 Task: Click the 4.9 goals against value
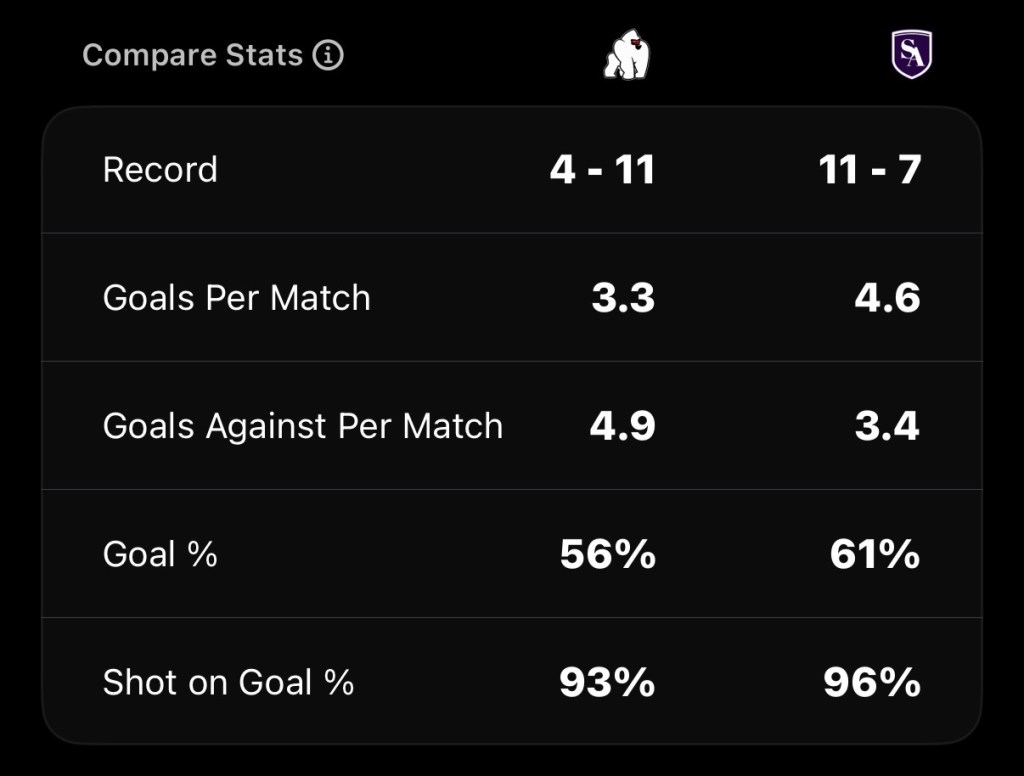623,426
